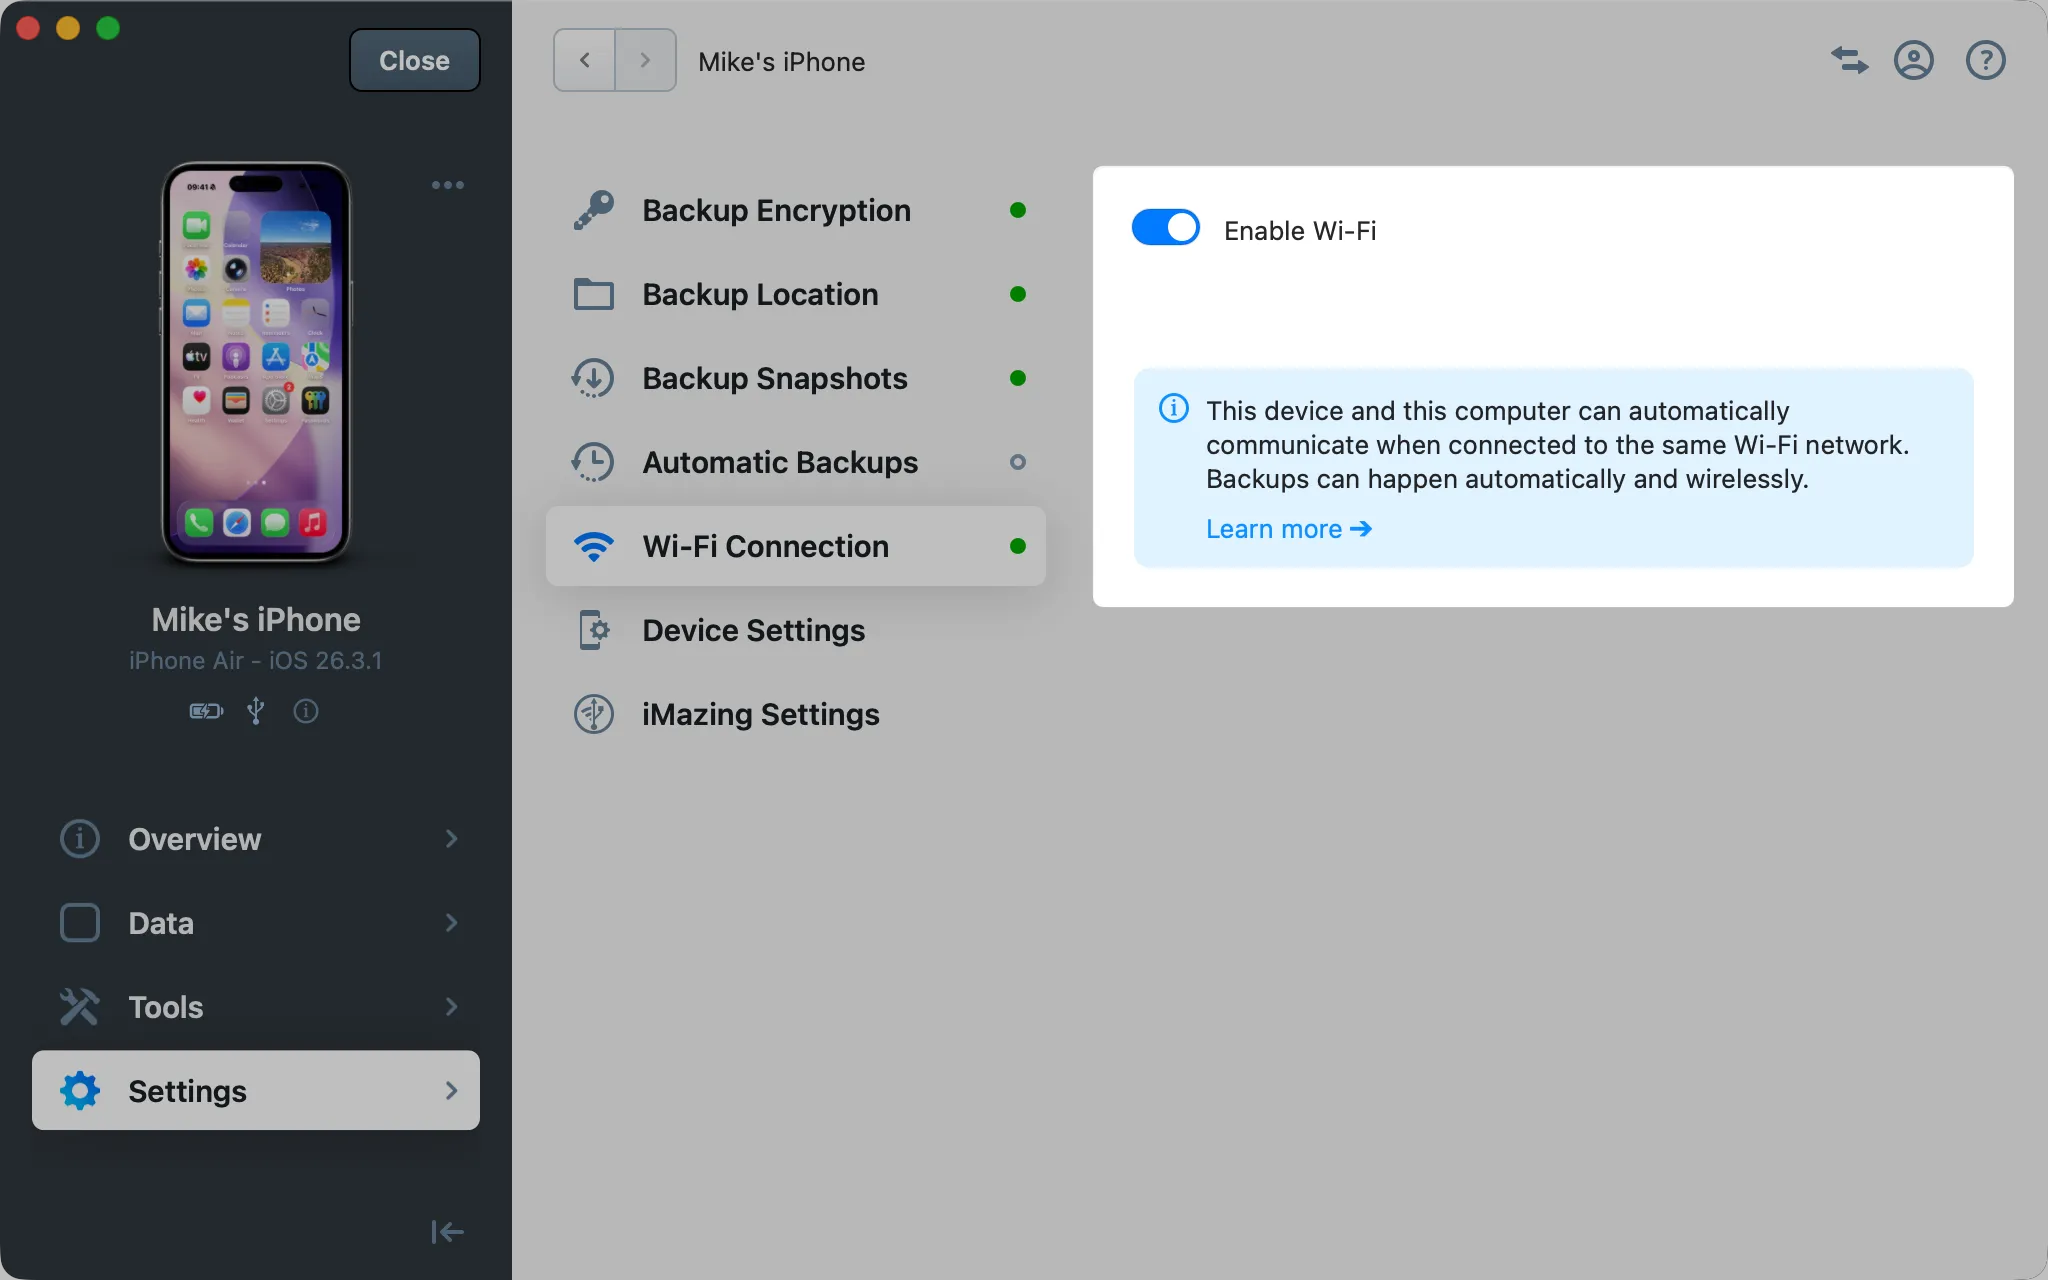Switch to the Overview section
This screenshot has width=2048, height=1280.
tap(194, 840)
